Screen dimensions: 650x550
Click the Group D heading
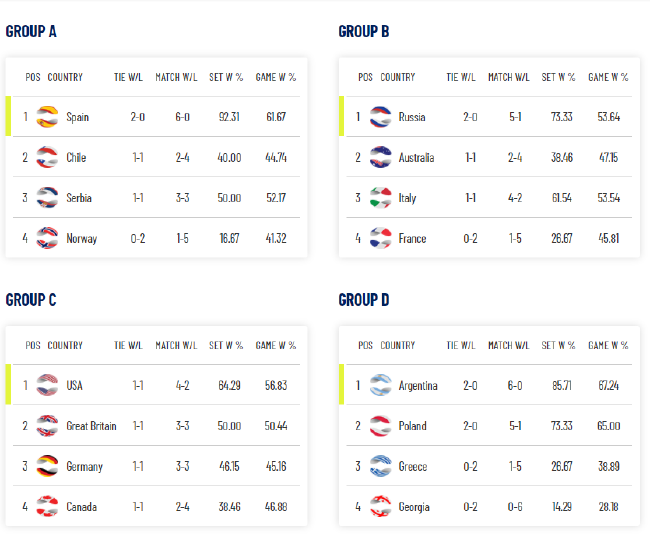tap(364, 300)
